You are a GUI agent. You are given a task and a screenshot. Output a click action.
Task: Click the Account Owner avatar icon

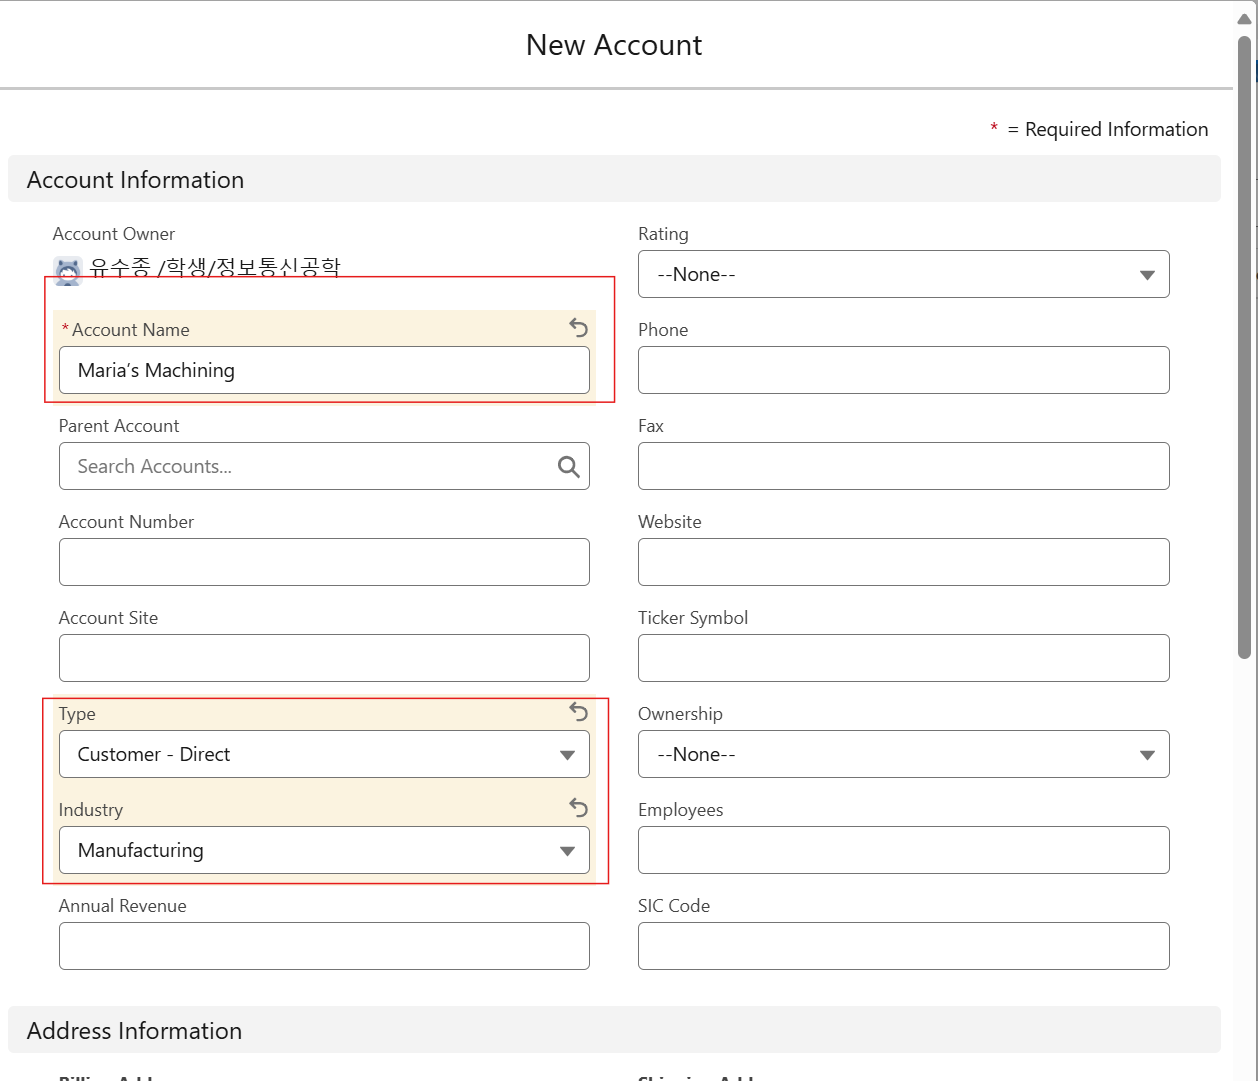tap(68, 270)
